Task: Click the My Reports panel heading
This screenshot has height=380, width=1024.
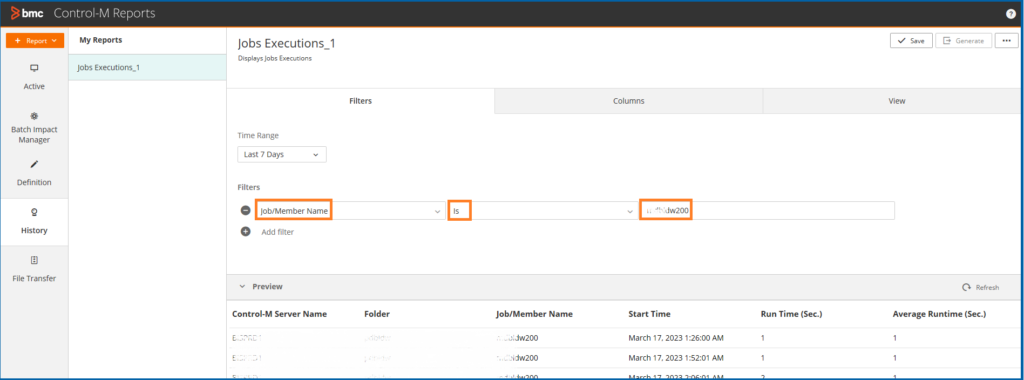Action: point(101,40)
